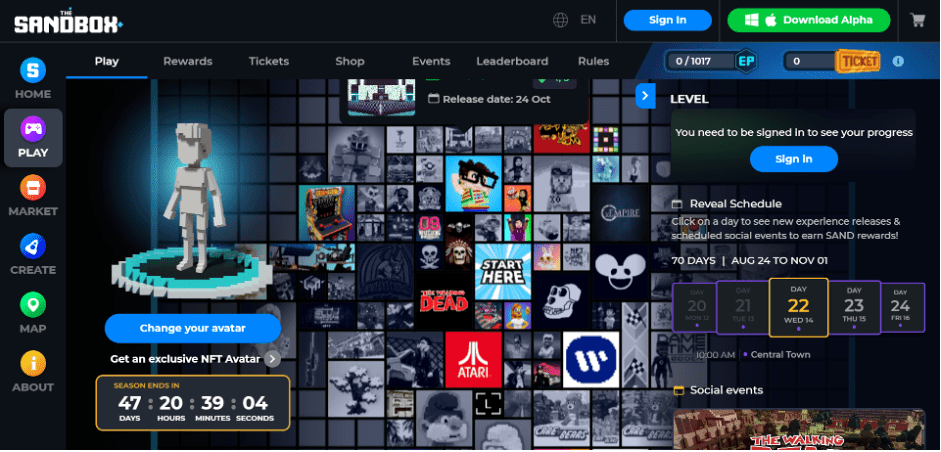The width and height of the screenshot is (941, 452).
Task: Click Get an exclusive NFT Avatar link
Action: pos(185,359)
